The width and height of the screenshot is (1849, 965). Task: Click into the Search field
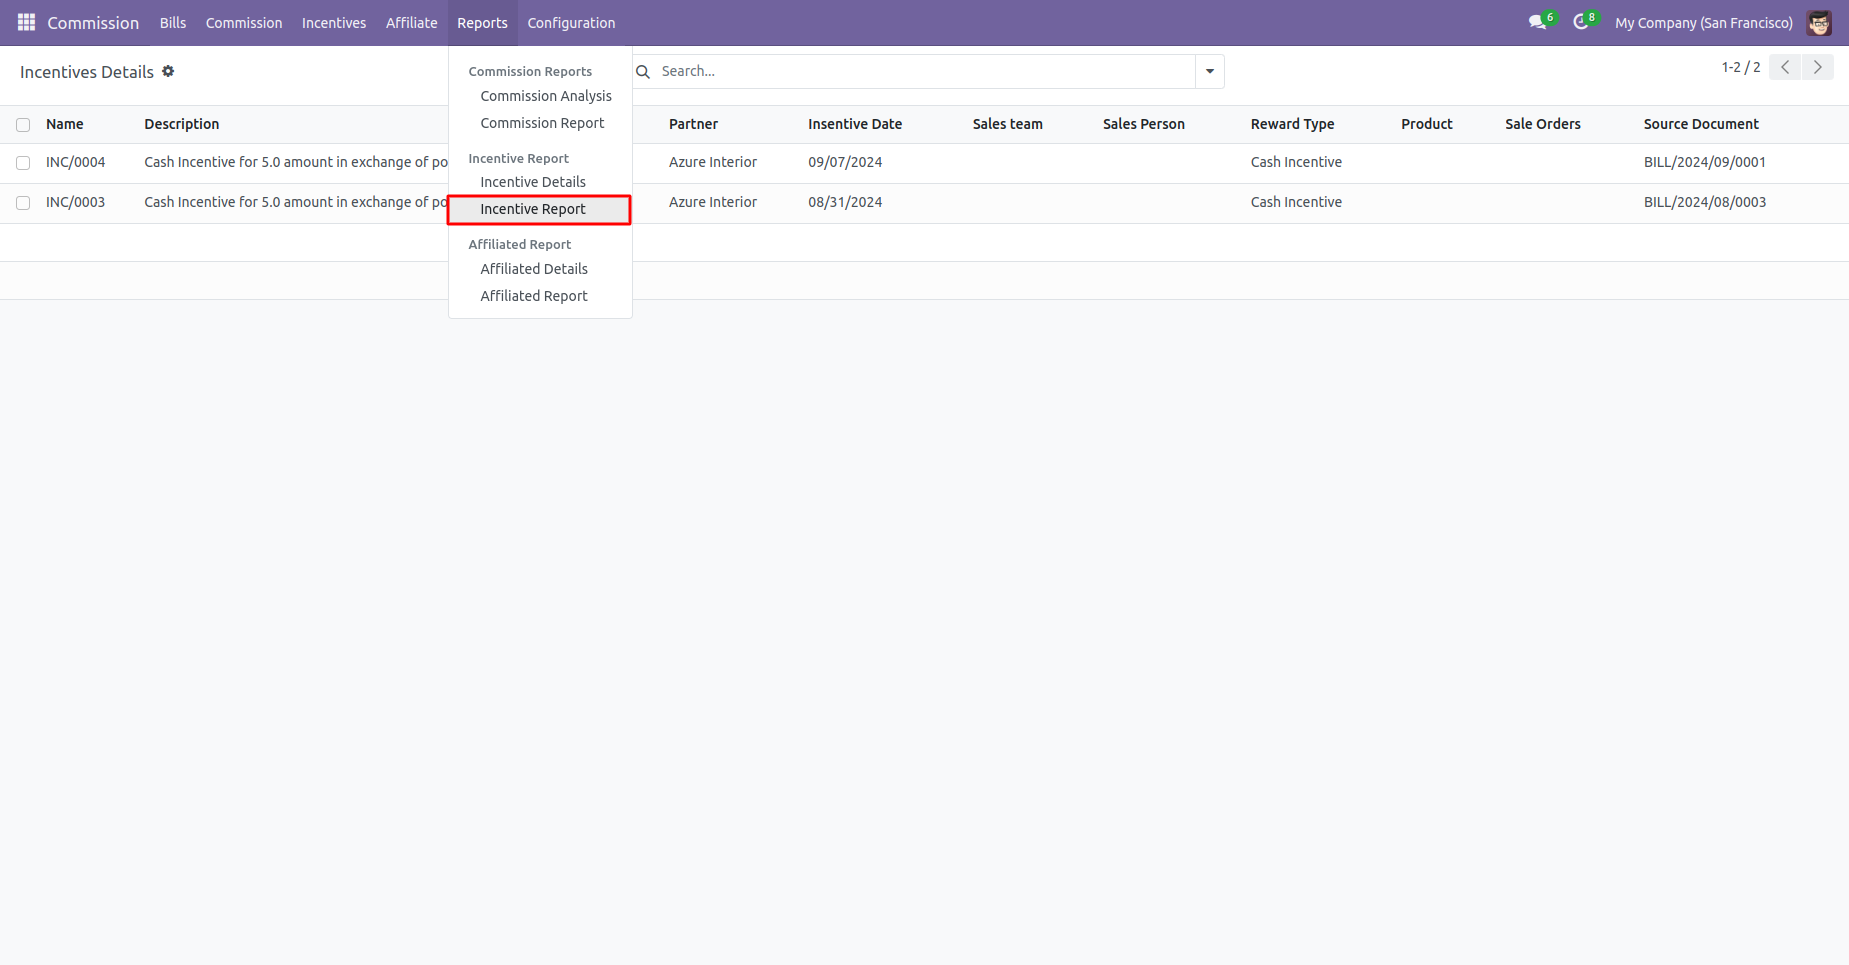[924, 71]
